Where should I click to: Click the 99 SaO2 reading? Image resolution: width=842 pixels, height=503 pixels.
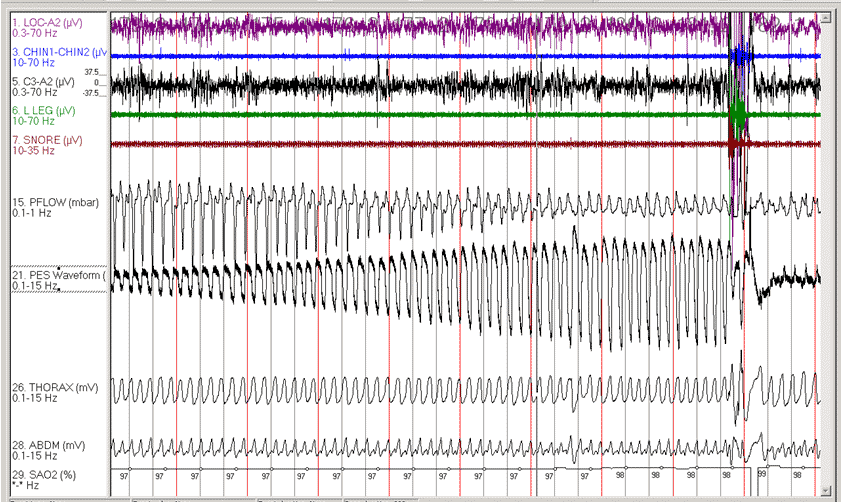[762, 476]
